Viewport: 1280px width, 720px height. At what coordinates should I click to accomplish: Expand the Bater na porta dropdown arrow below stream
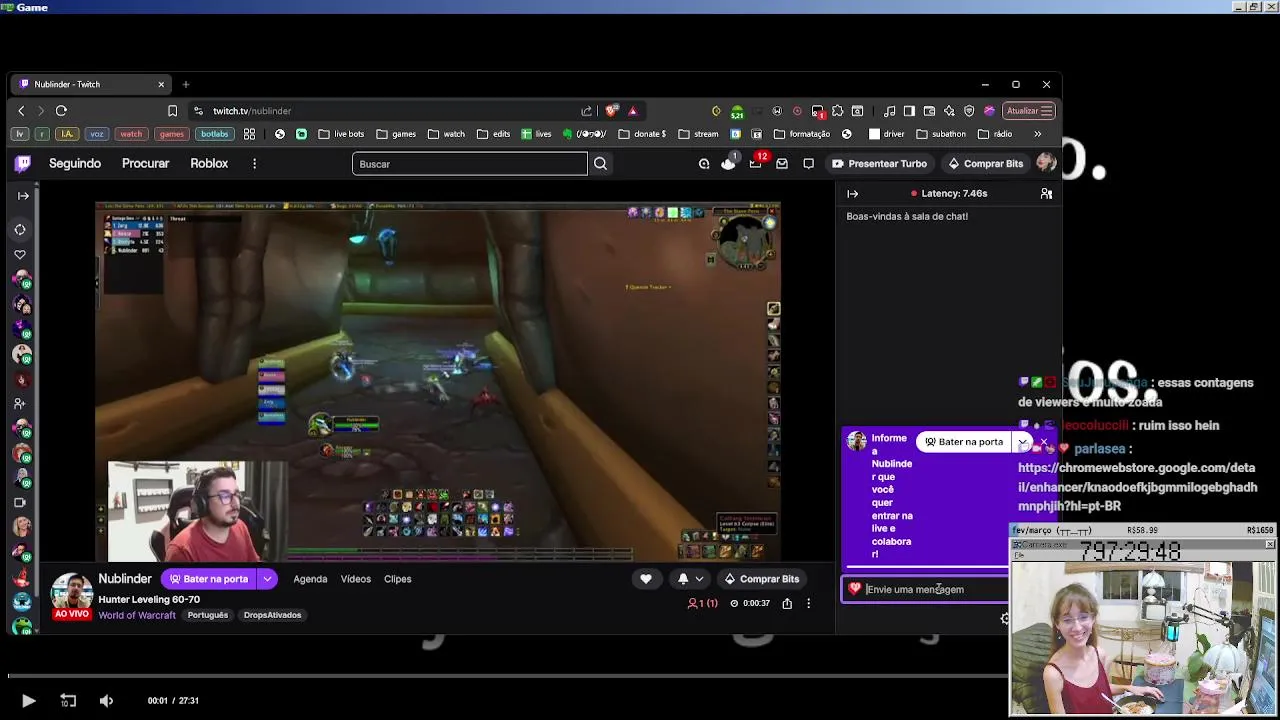(267, 579)
